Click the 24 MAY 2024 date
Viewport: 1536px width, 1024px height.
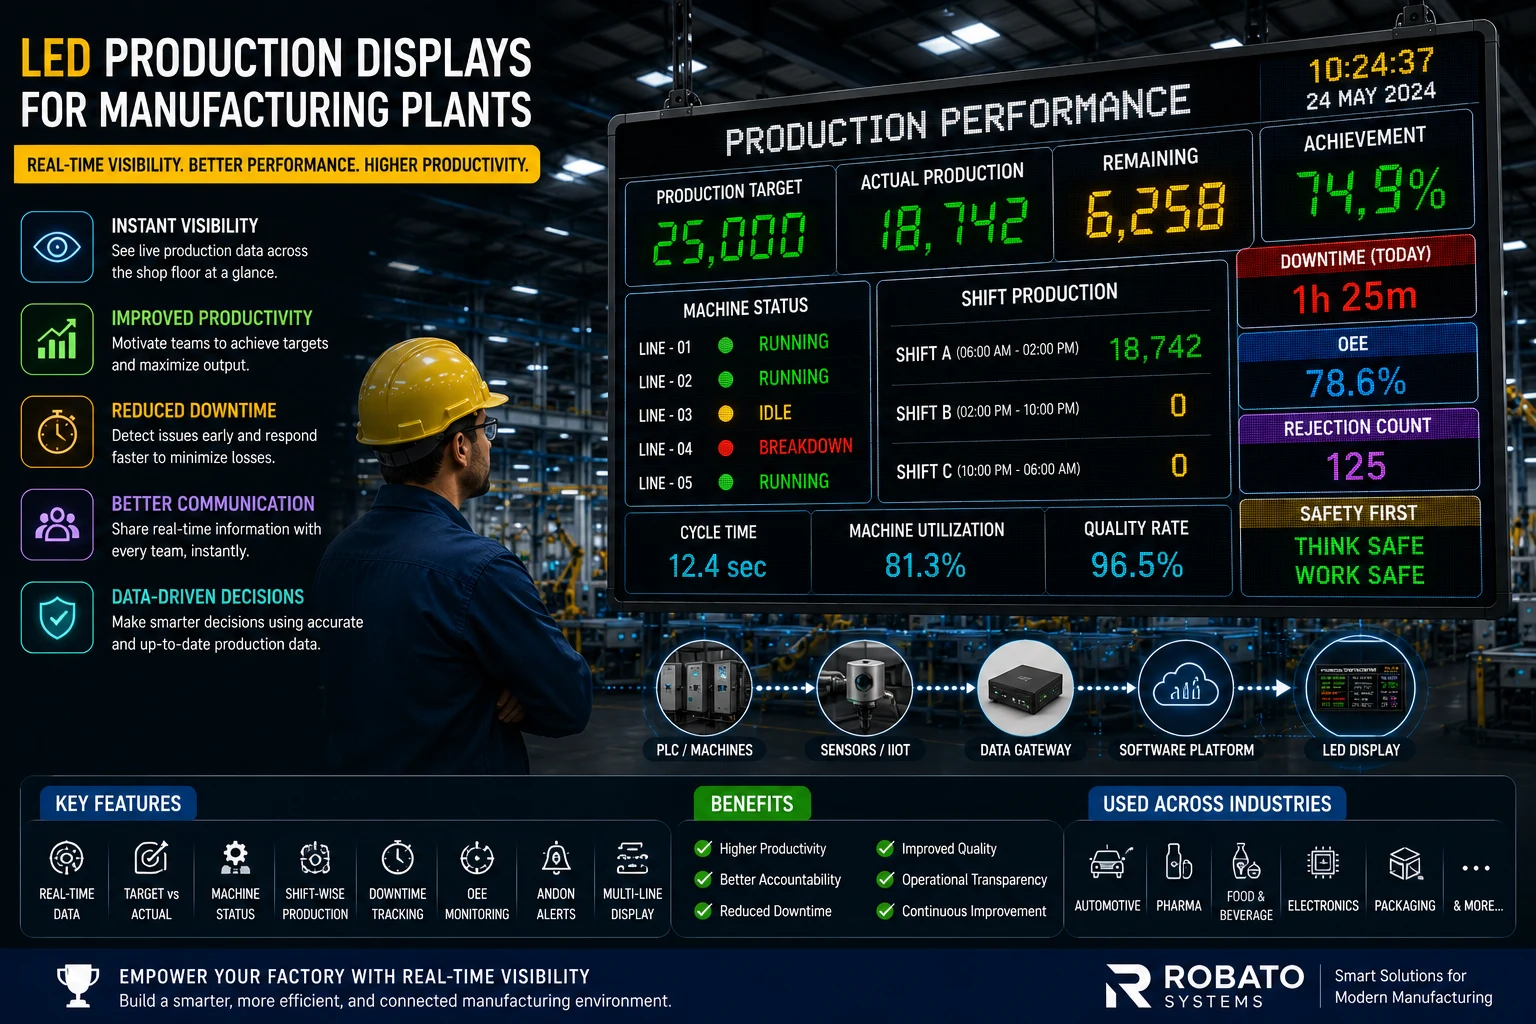tap(1371, 96)
